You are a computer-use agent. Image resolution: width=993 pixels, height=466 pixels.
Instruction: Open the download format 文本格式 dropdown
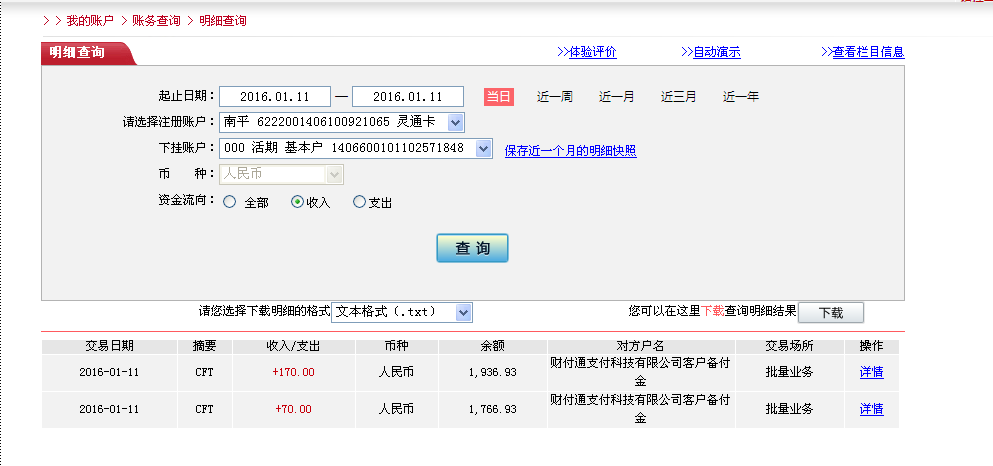tap(463, 312)
